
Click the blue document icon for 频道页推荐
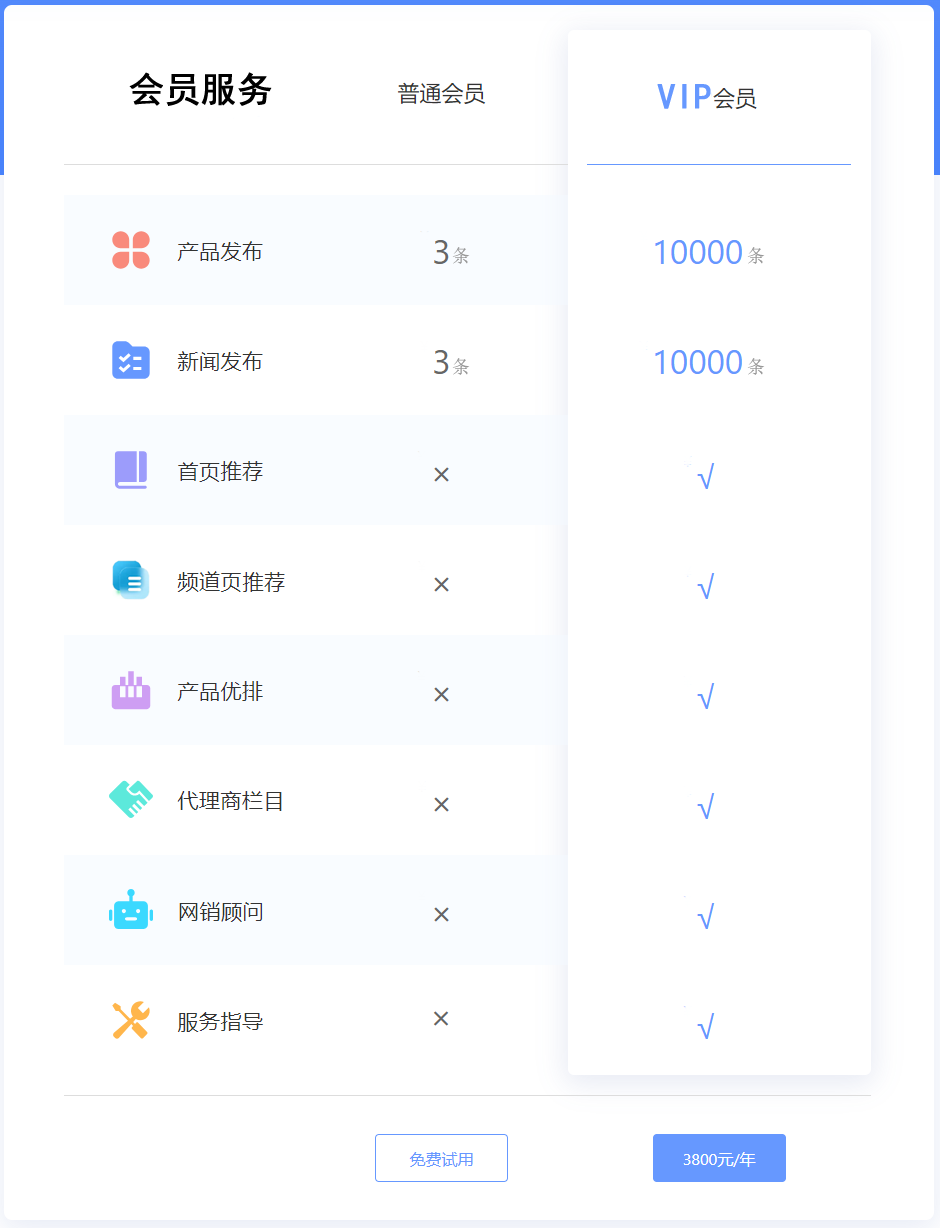click(x=131, y=580)
